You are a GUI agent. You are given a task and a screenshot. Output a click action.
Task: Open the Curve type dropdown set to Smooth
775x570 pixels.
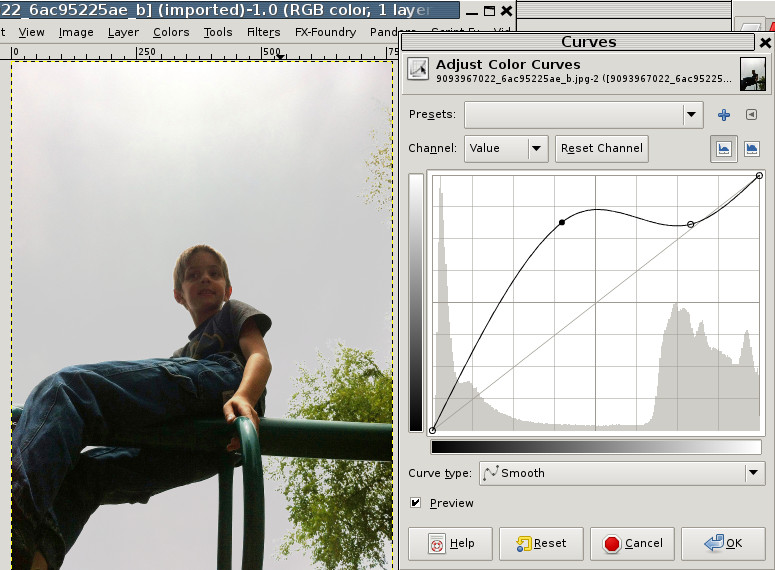tap(622, 473)
